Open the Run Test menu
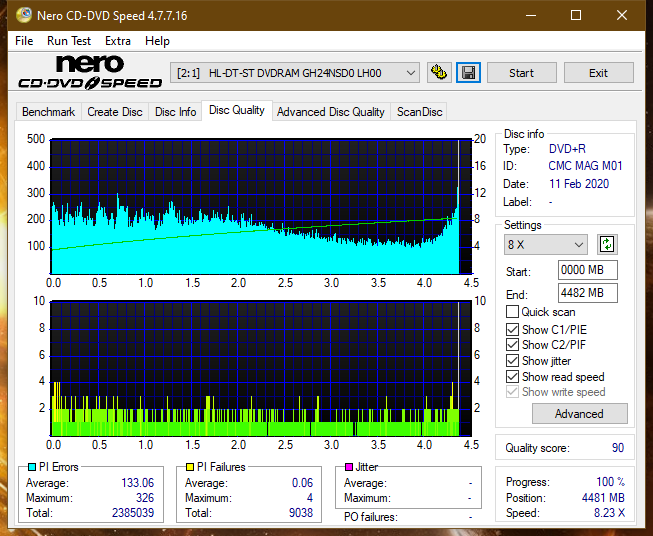653x536 pixels. [69, 41]
